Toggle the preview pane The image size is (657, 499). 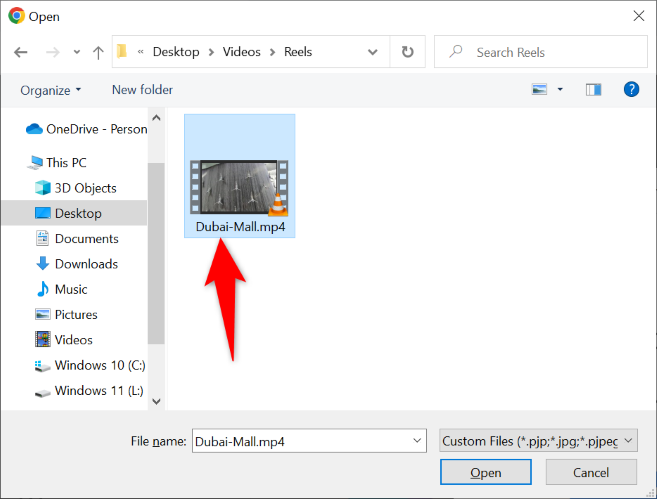pos(593,89)
